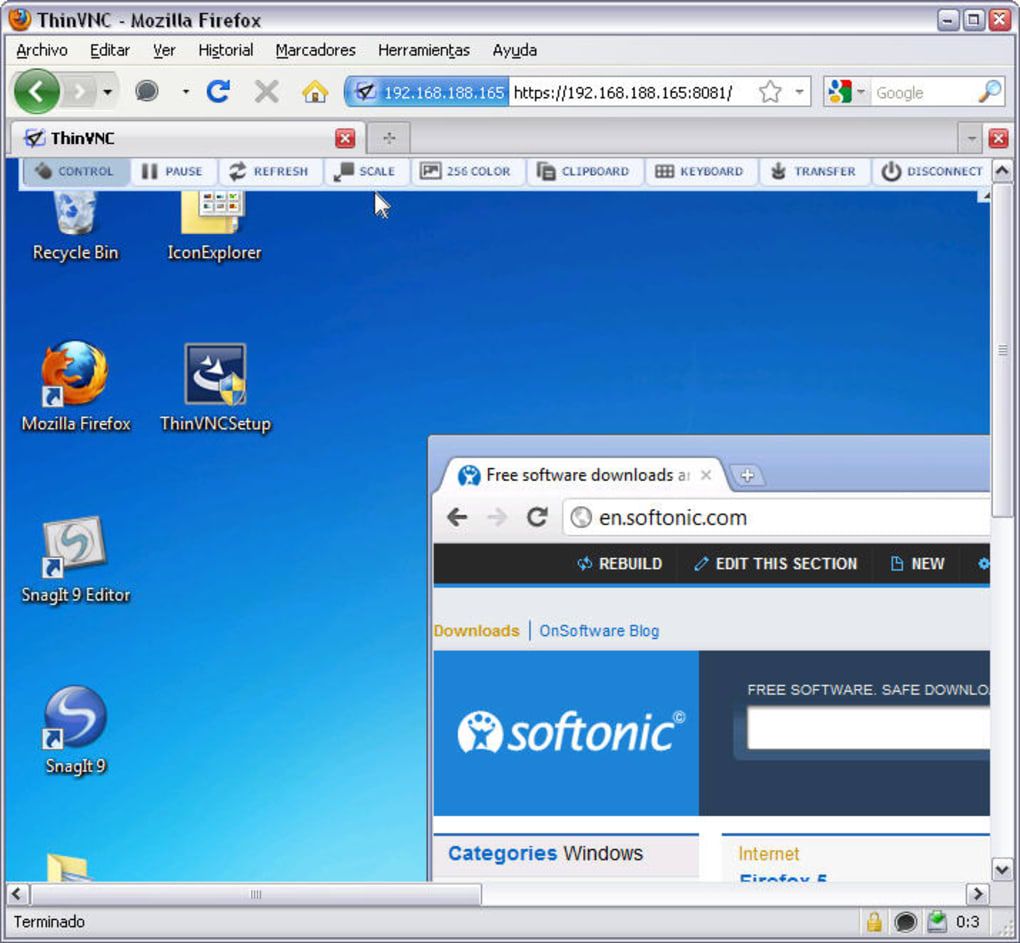Open the address bar history dropdown
This screenshot has width=1020, height=943.
click(799, 92)
